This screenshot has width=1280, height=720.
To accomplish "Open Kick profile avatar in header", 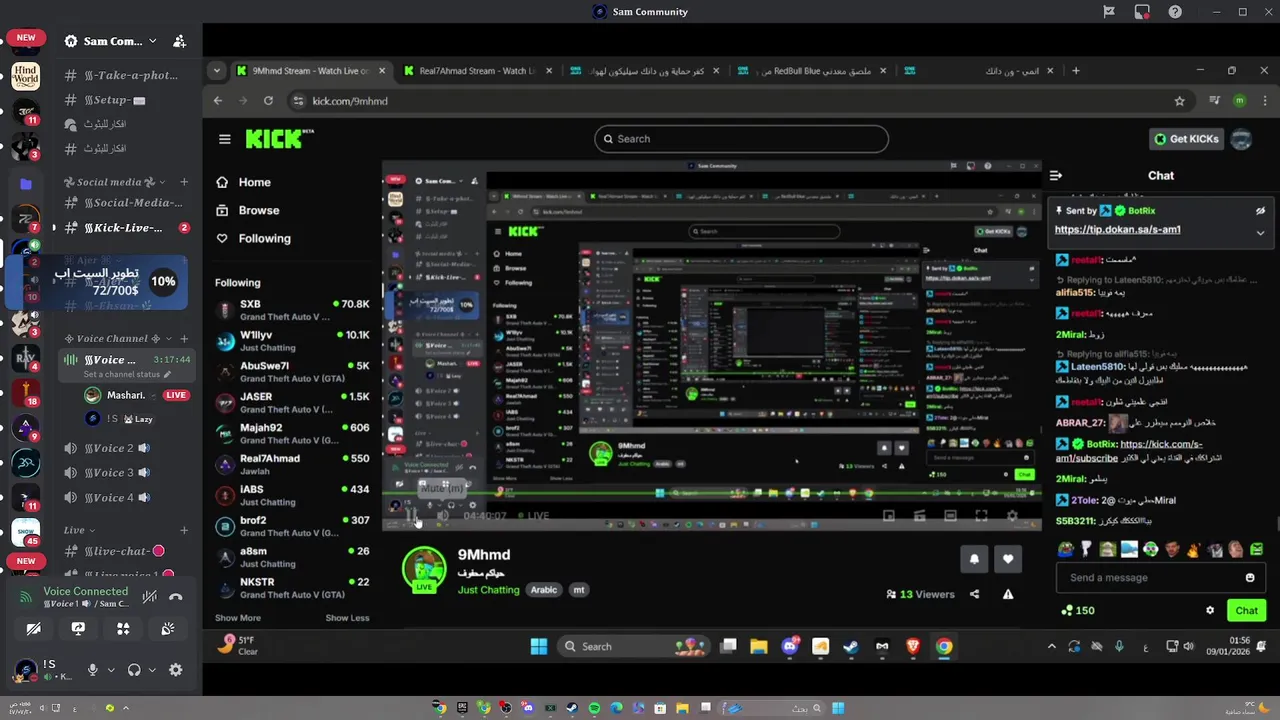I will click(x=1241, y=139).
